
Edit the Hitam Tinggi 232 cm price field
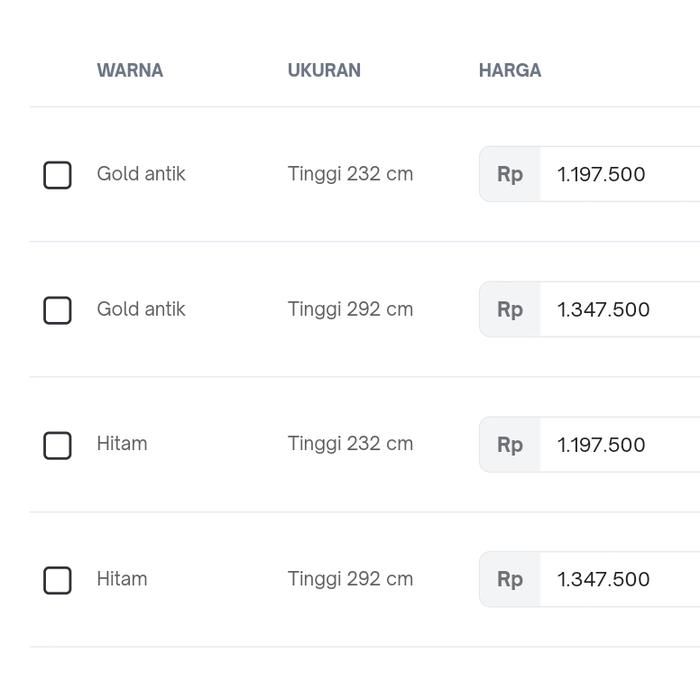(620, 445)
